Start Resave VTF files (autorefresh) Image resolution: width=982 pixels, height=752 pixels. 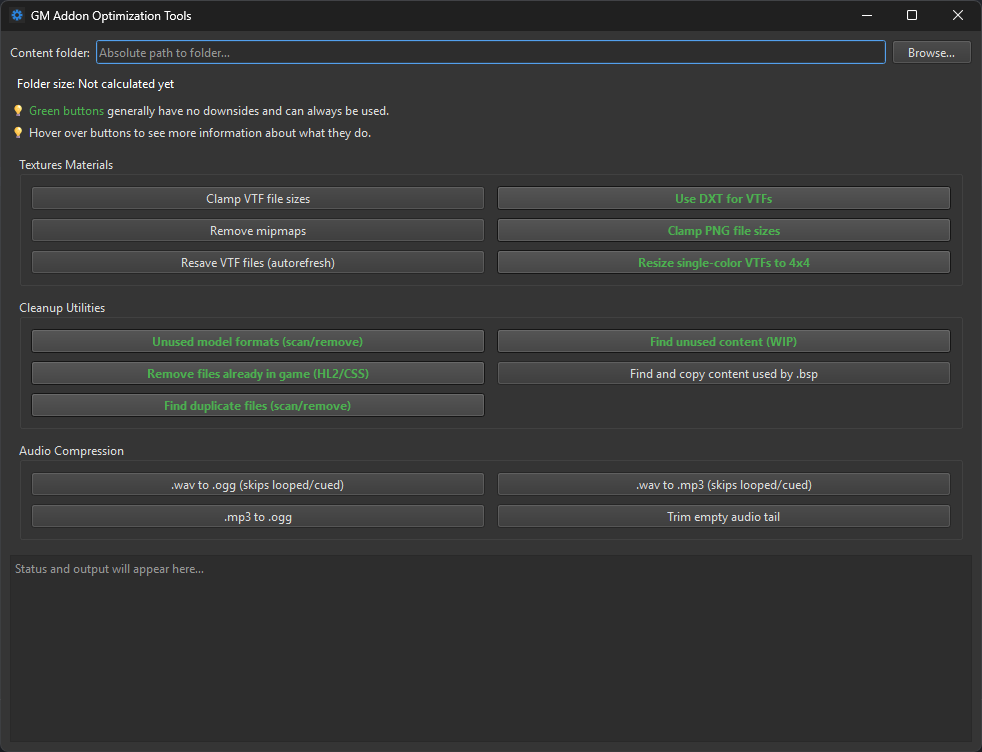258,262
